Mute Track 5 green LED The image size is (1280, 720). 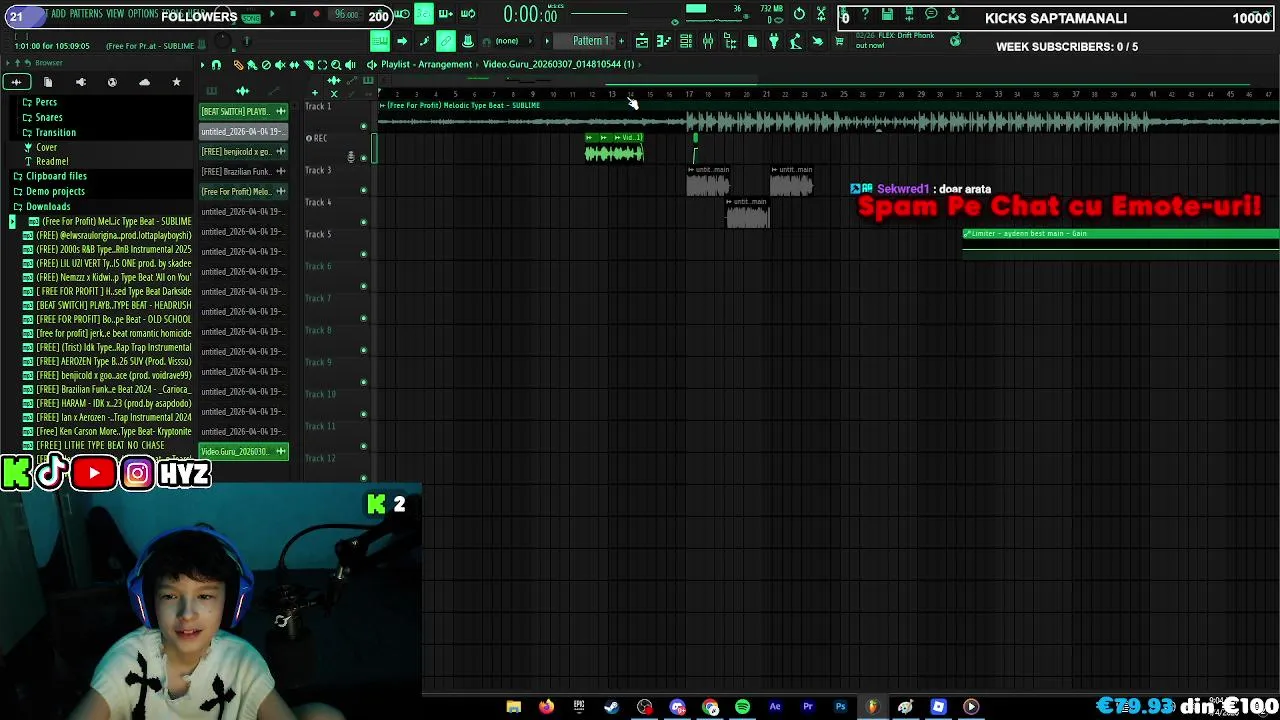[364, 253]
